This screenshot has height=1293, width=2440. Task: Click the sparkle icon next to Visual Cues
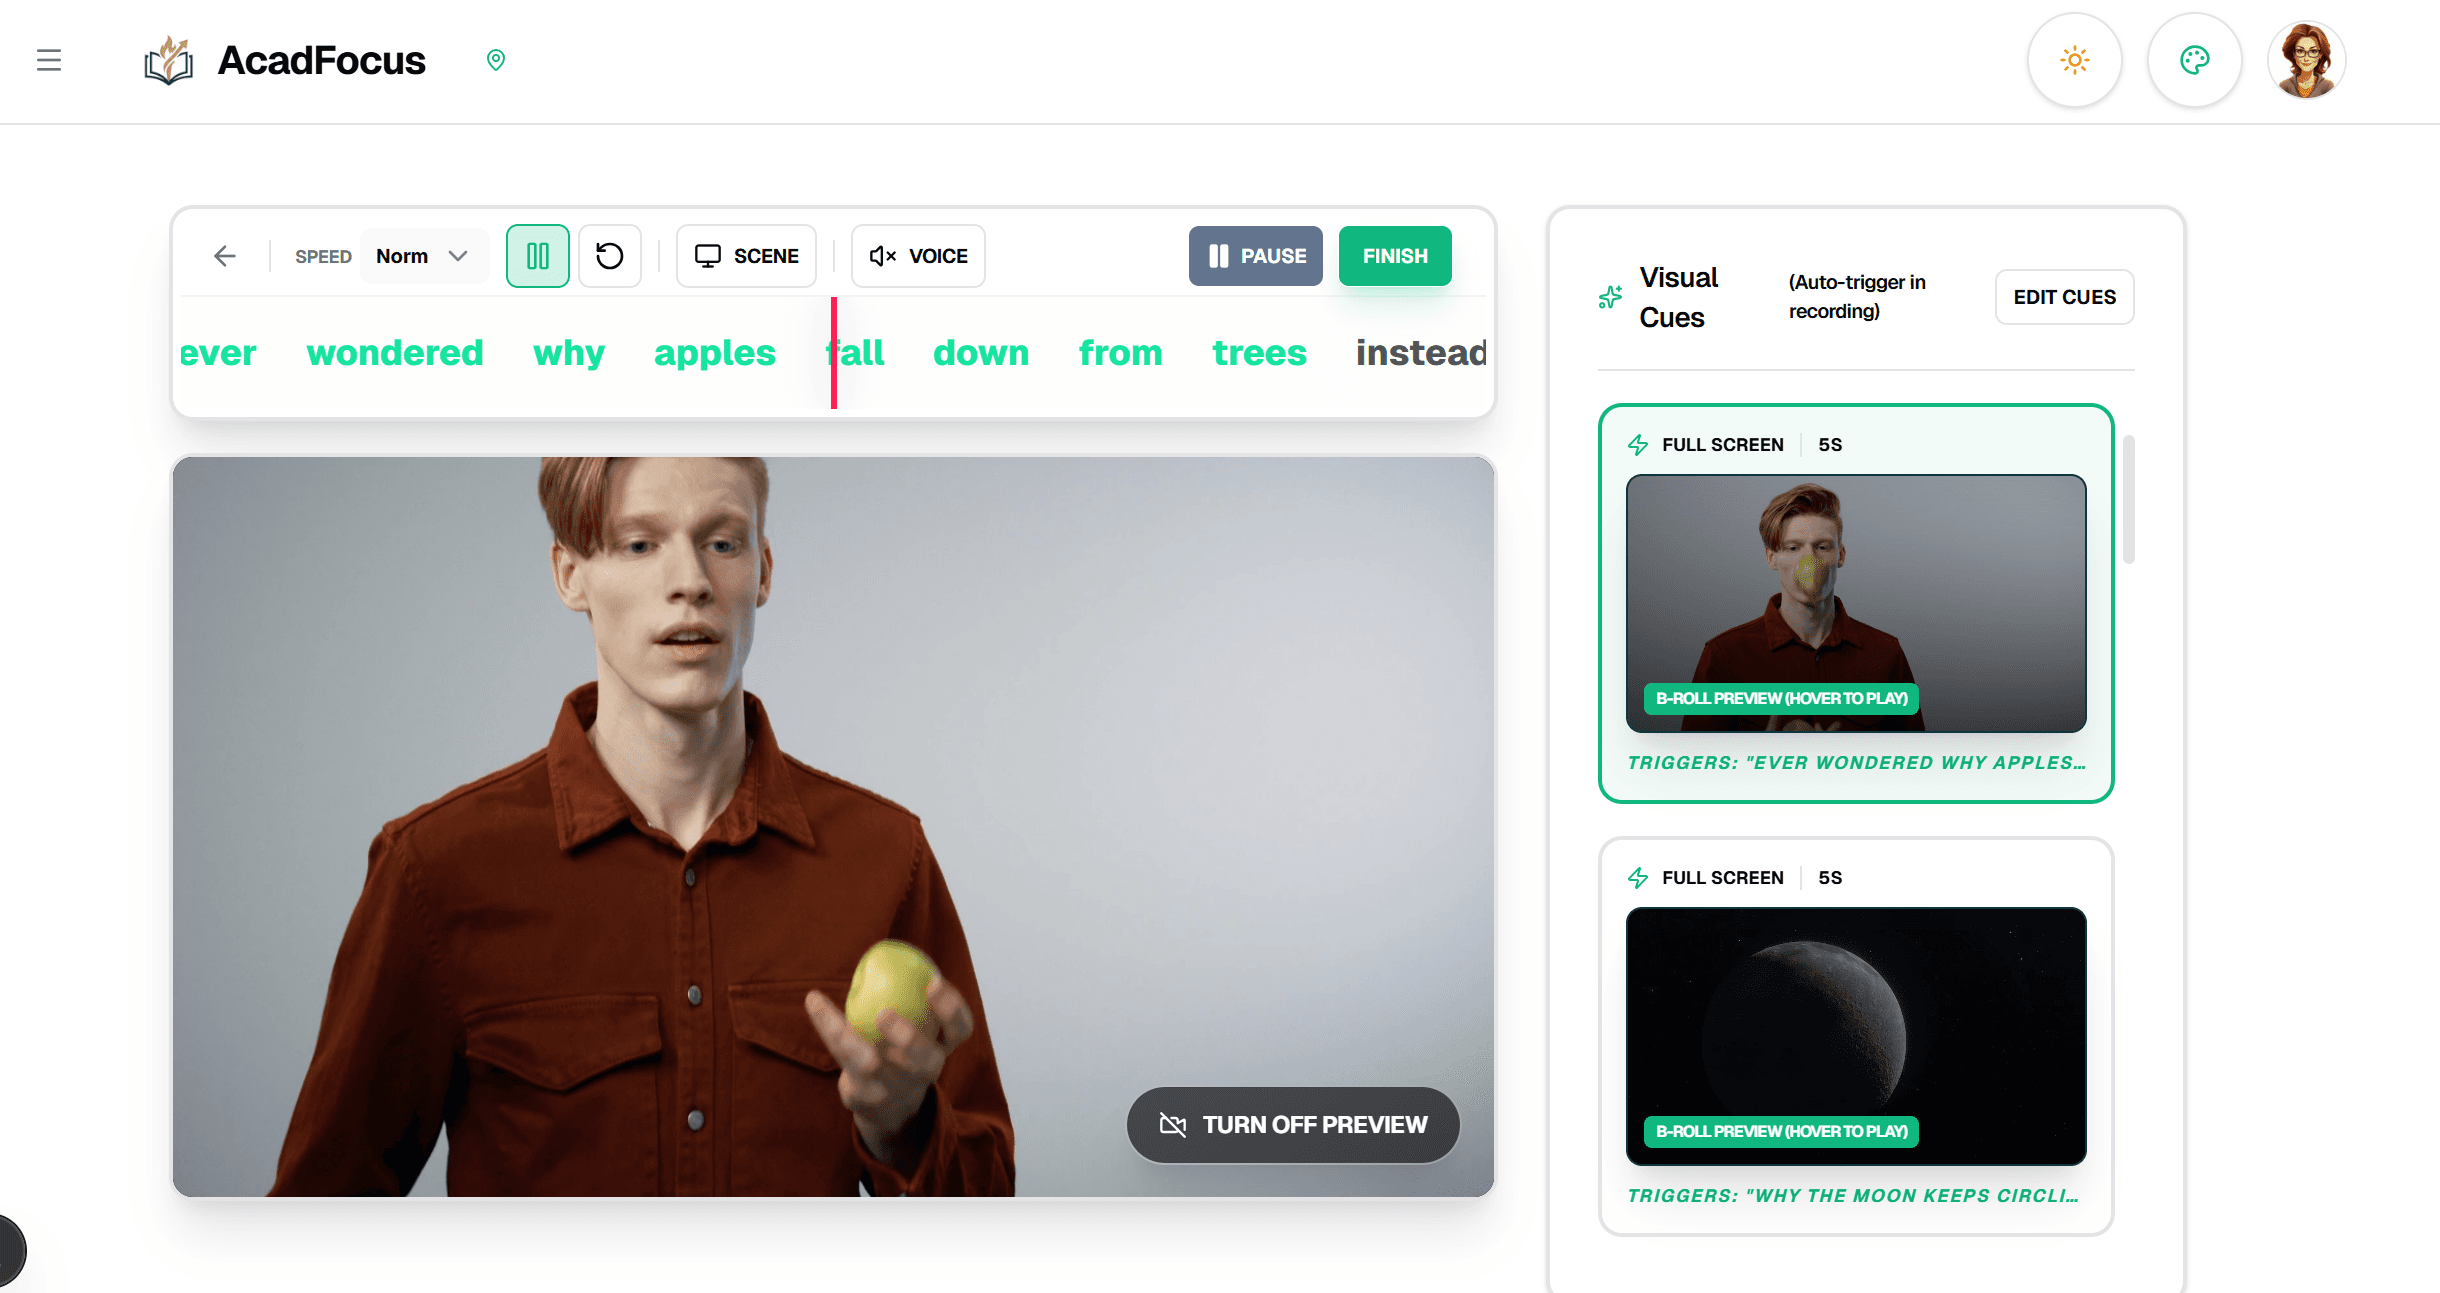[x=1610, y=296]
